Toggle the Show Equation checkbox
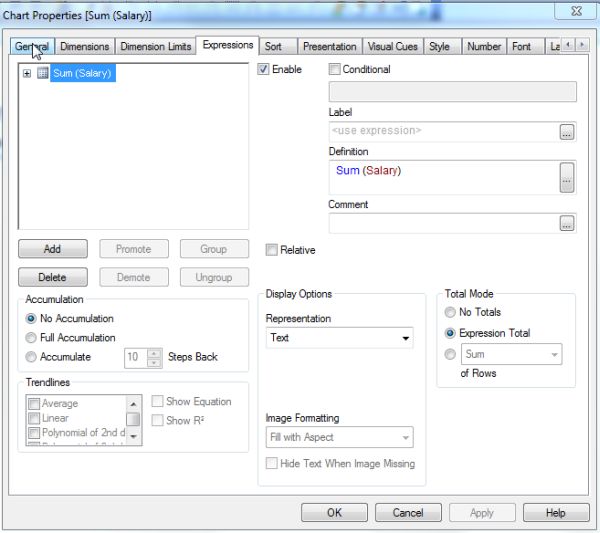 157,401
